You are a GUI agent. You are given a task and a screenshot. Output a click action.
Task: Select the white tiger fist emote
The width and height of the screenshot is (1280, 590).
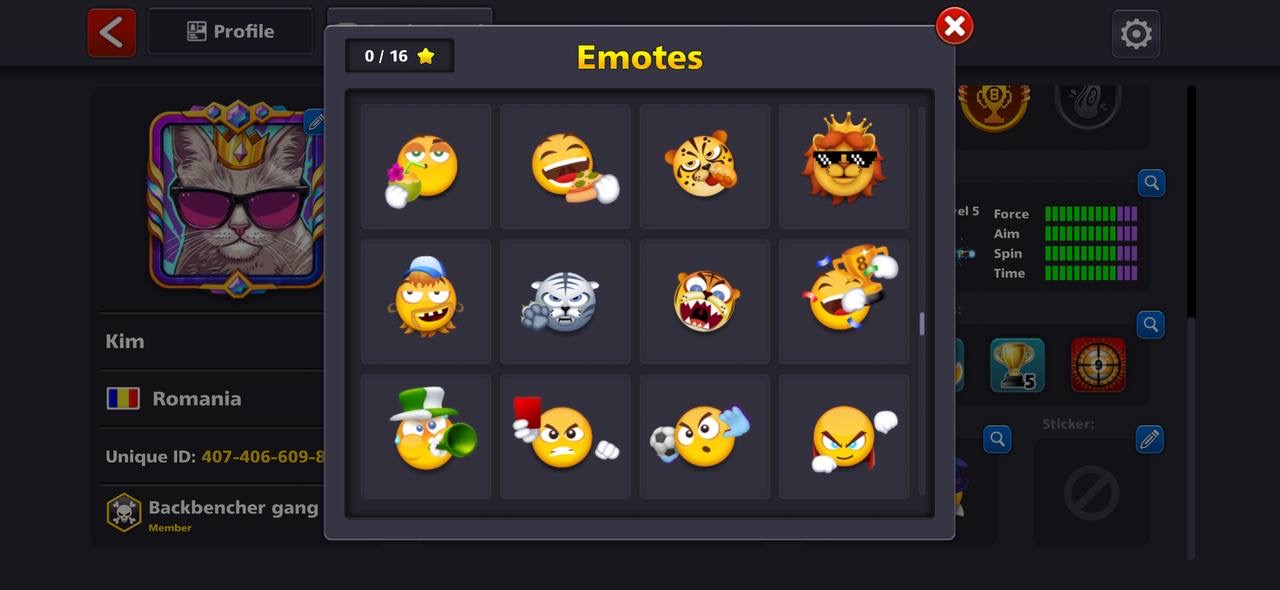click(565, 301)
